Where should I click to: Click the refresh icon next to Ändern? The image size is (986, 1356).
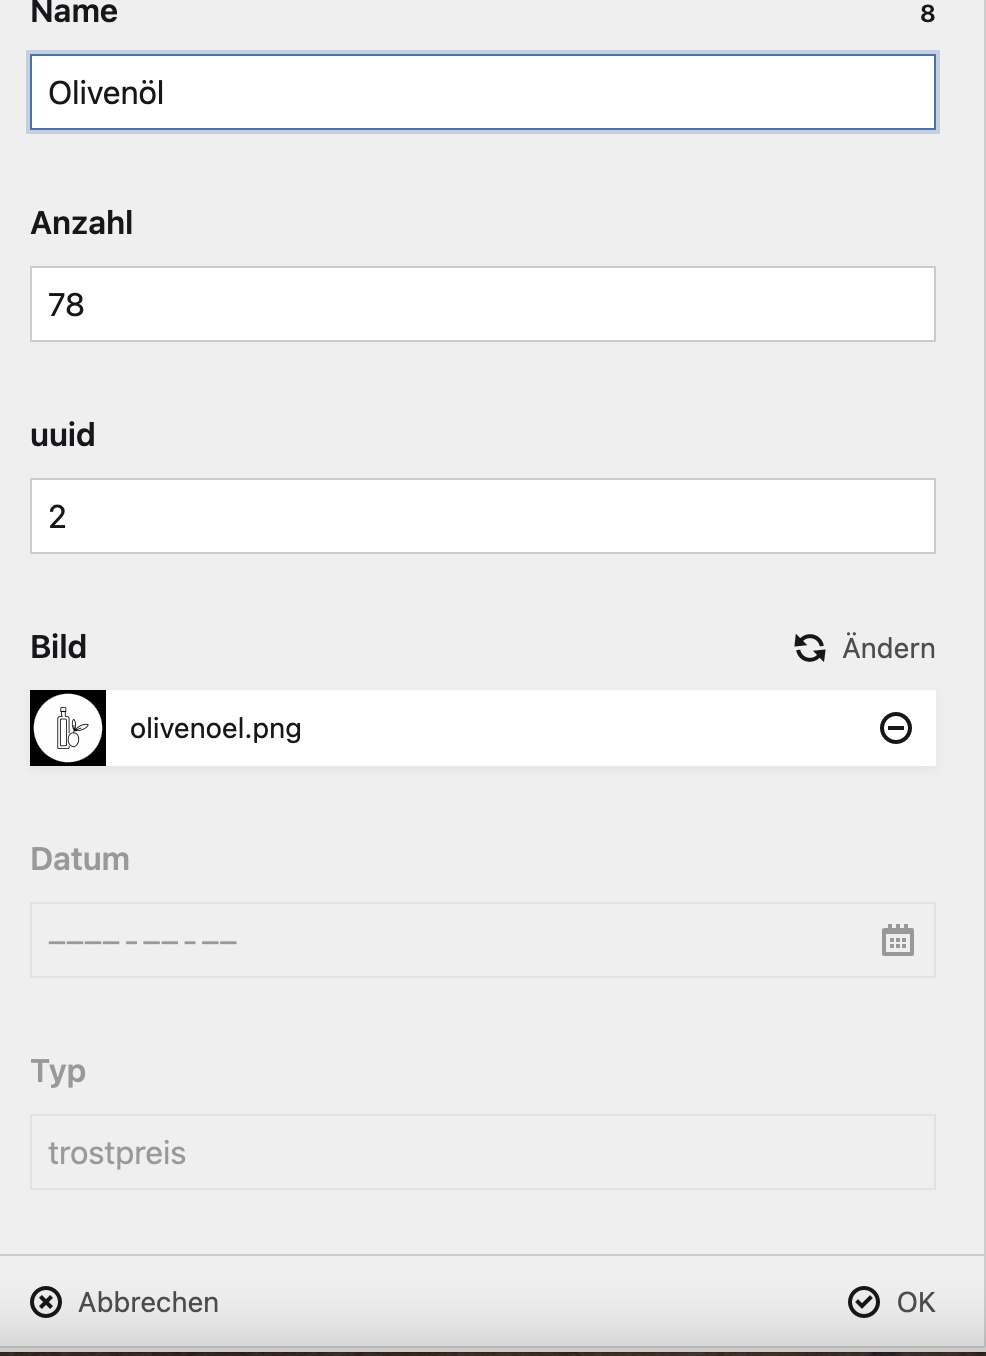(x=809, y=648)
